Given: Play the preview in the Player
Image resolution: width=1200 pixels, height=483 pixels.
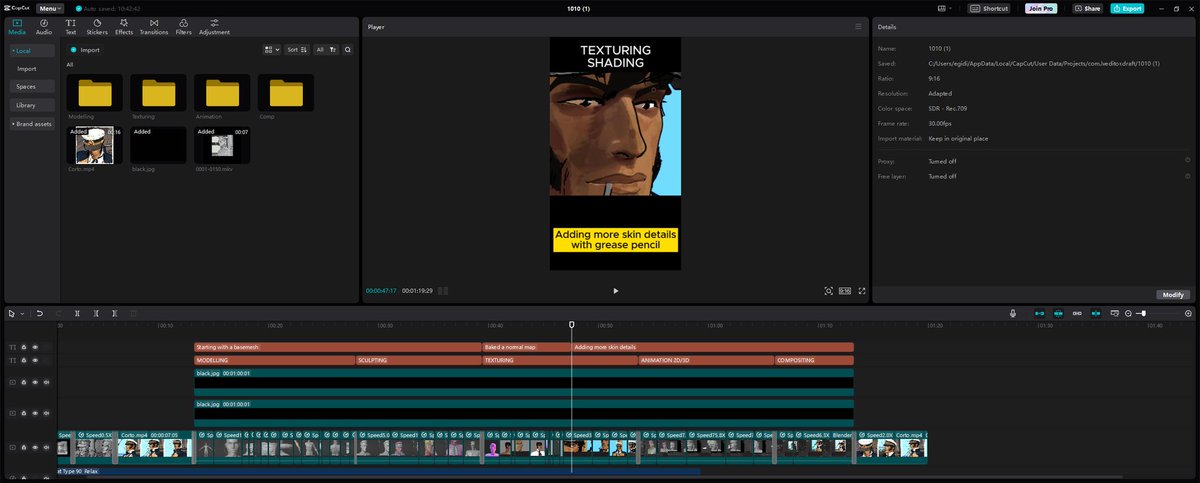Looking at the screenshot, I should coord(615,291).
